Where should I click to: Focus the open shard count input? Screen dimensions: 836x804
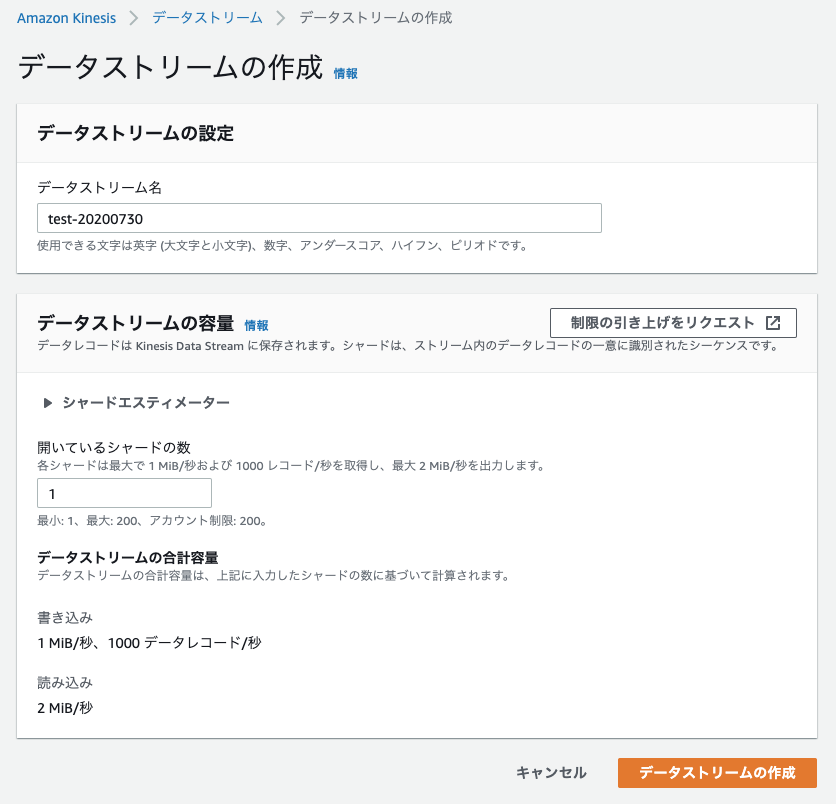point(124,493)
